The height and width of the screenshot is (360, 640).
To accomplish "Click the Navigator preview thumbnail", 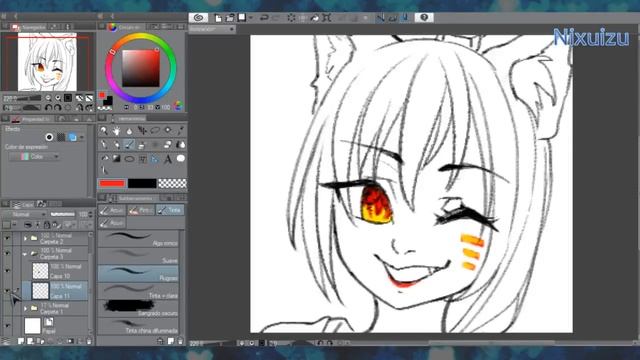I will [47, 62].
